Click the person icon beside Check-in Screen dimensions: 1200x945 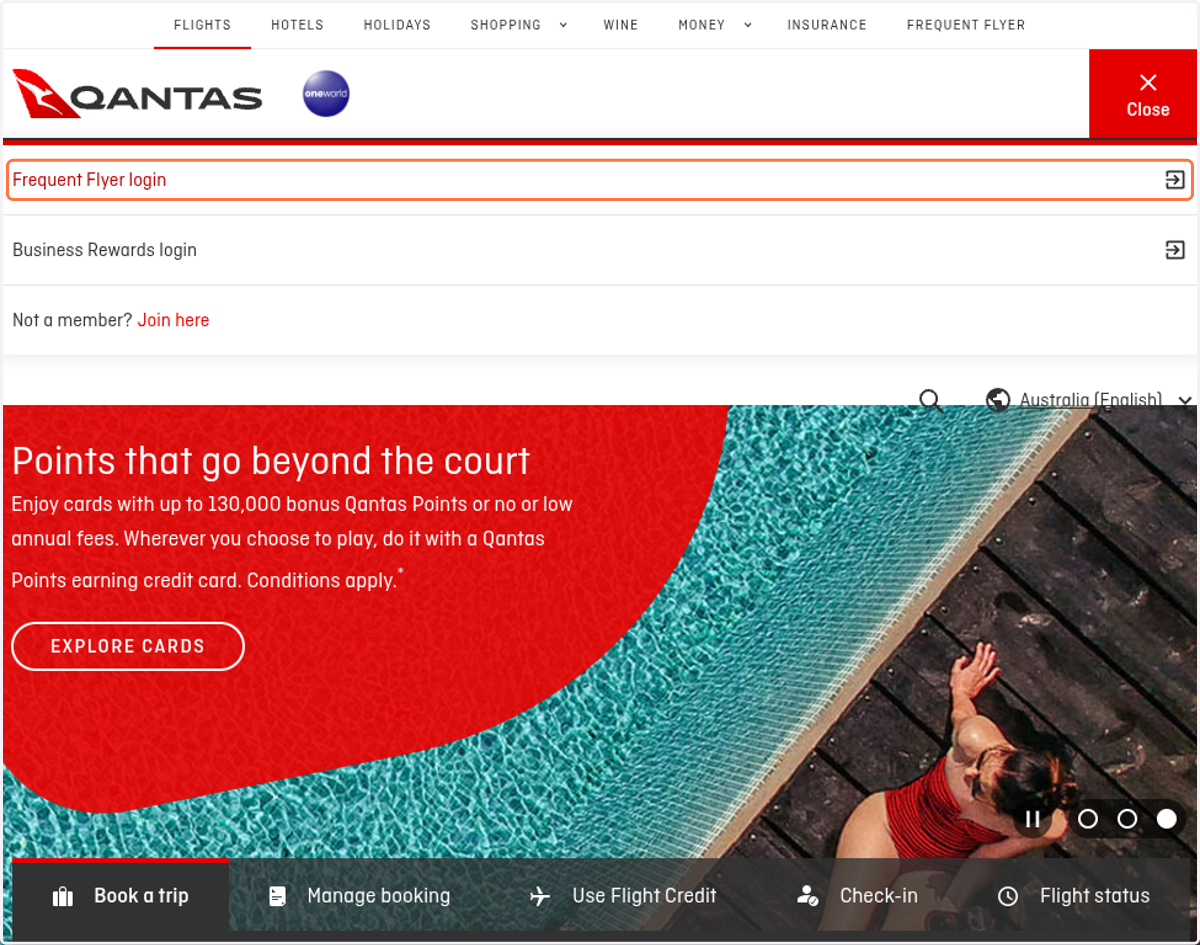(x=808, y=896)
